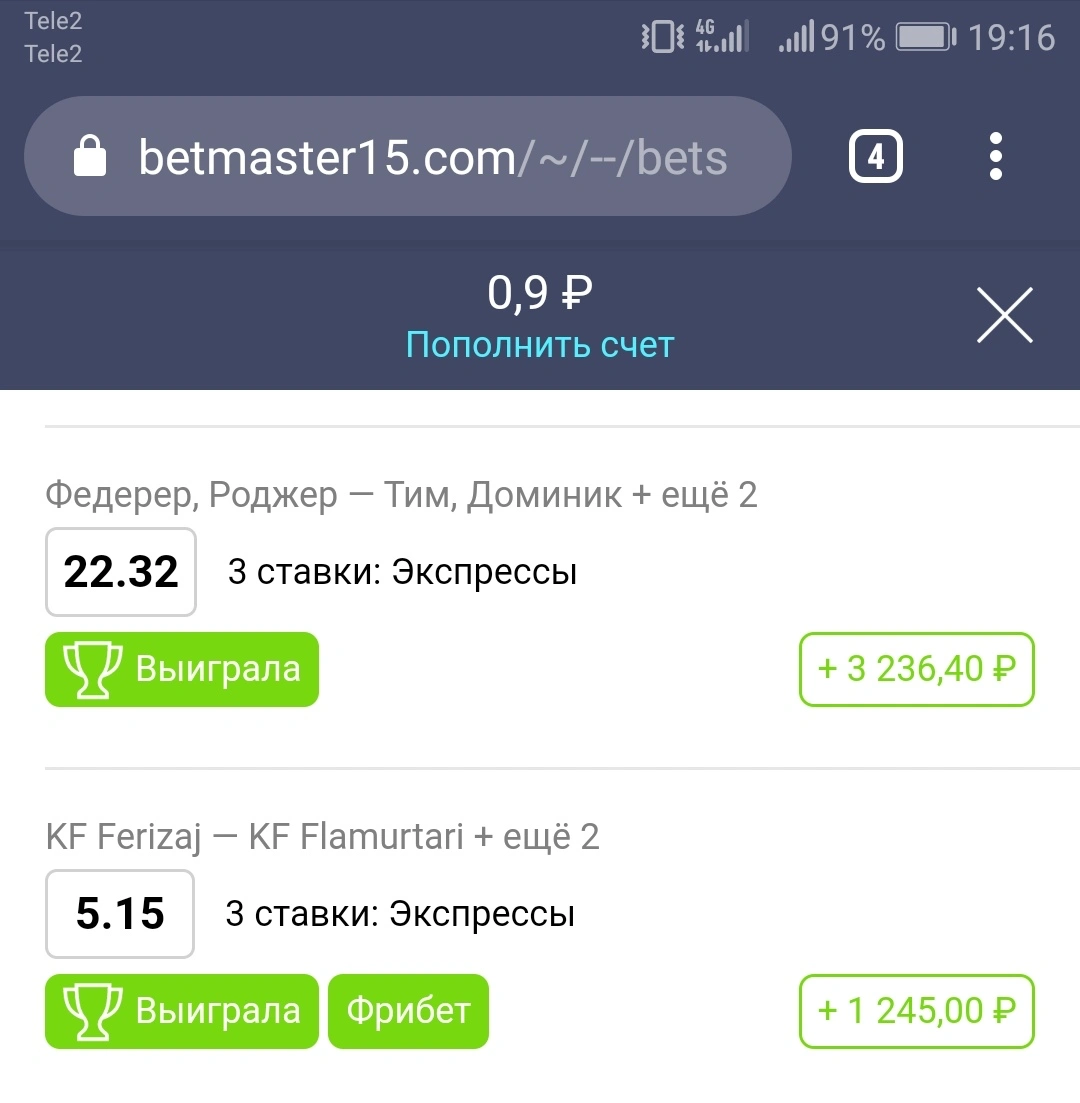Tap the battery icon in status bar
This screenshot has height=1103, width=1080.
coord(926,37)
